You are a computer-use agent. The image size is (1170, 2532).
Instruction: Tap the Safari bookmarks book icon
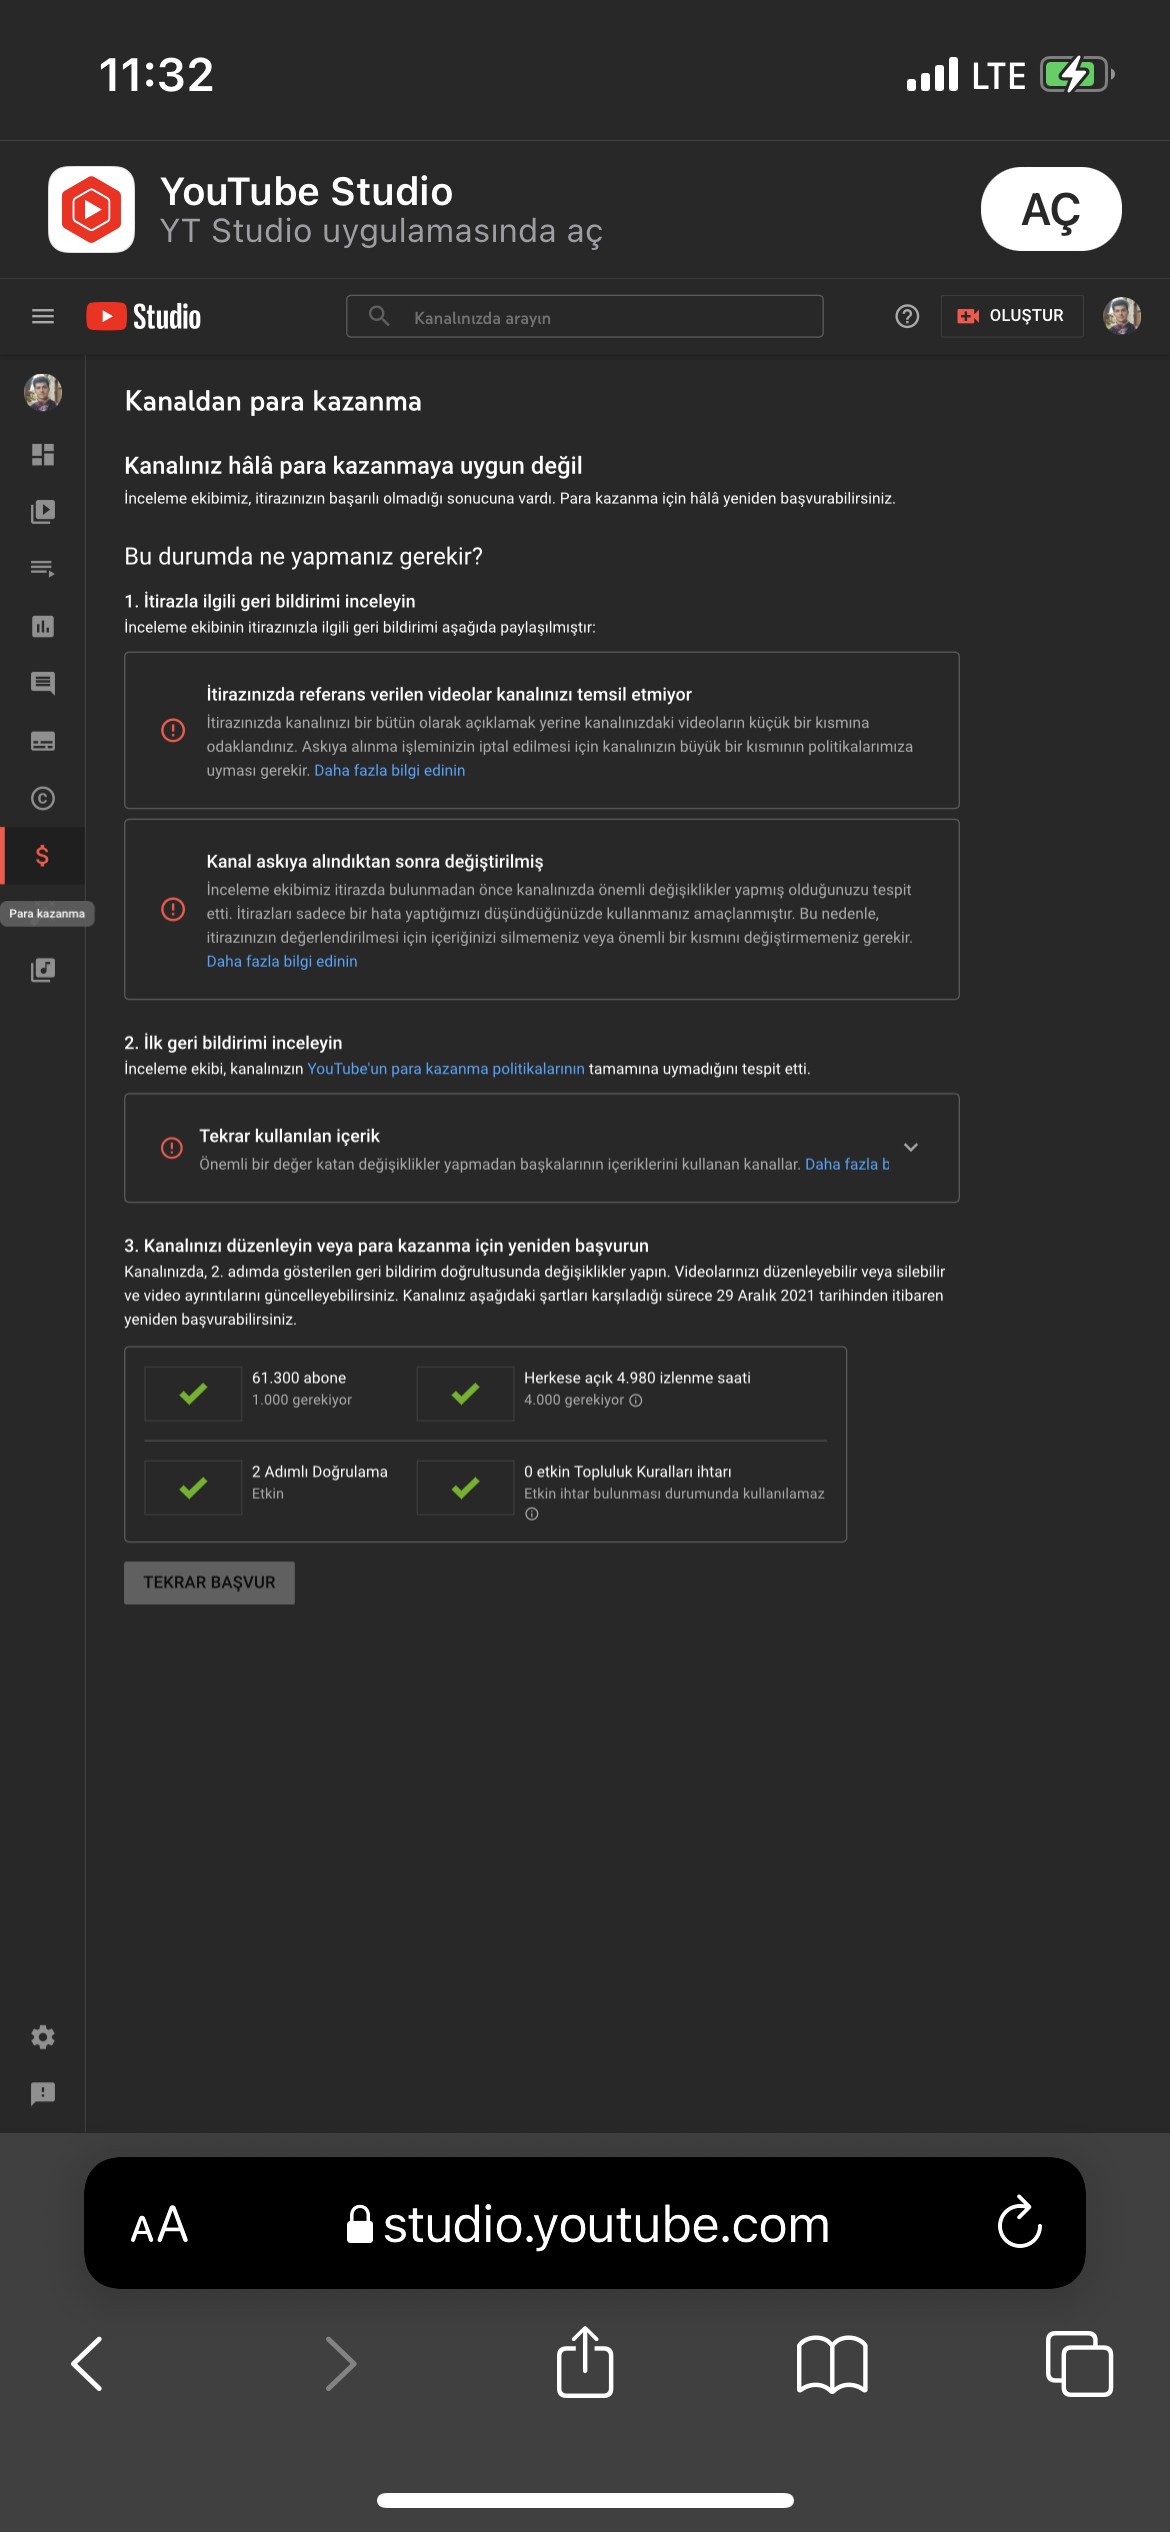coord(832,2364)
